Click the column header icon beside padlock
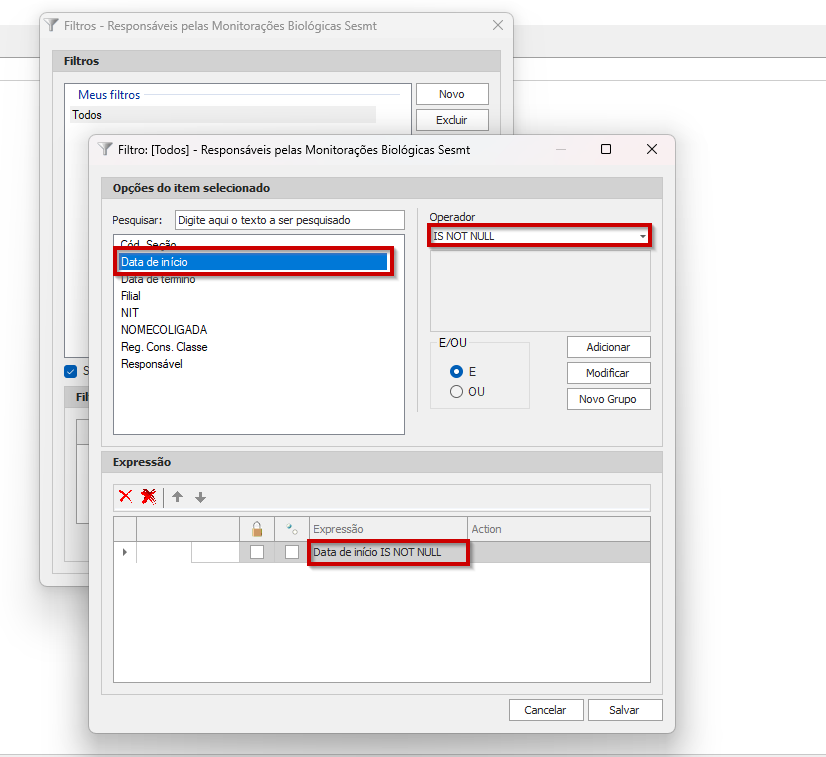This screenshot has width=826, height=757. click(x=292, y=529)
